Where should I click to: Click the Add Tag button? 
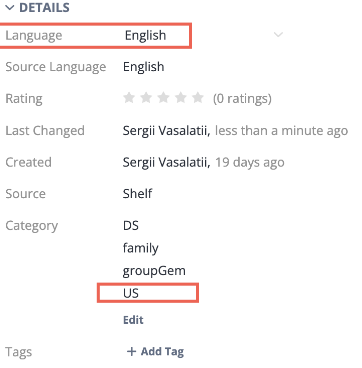point(155,351)
